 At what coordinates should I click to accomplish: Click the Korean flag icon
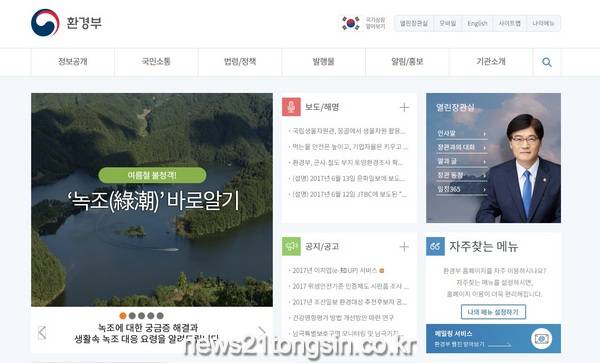pos(351,23)
